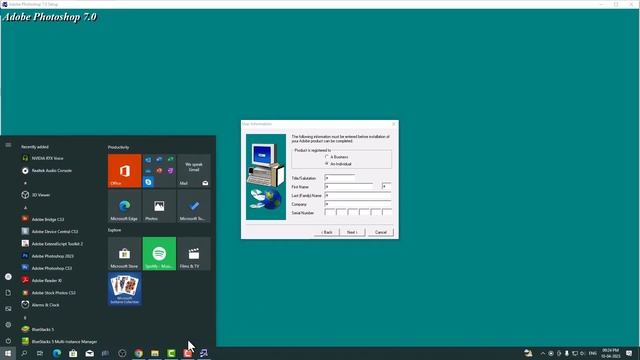Open Google Chrome from the taskbar
640x360 pixels.
pos(138,353)
